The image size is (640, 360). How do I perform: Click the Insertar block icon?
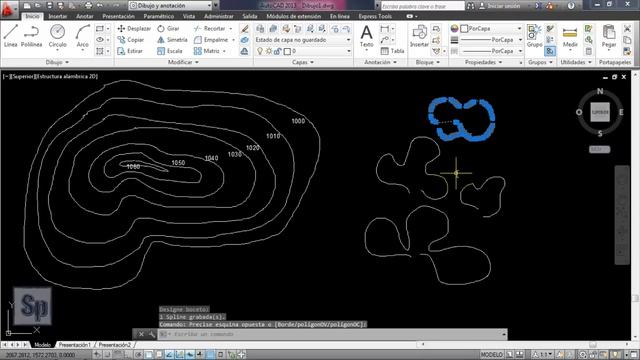coord(419,36)
